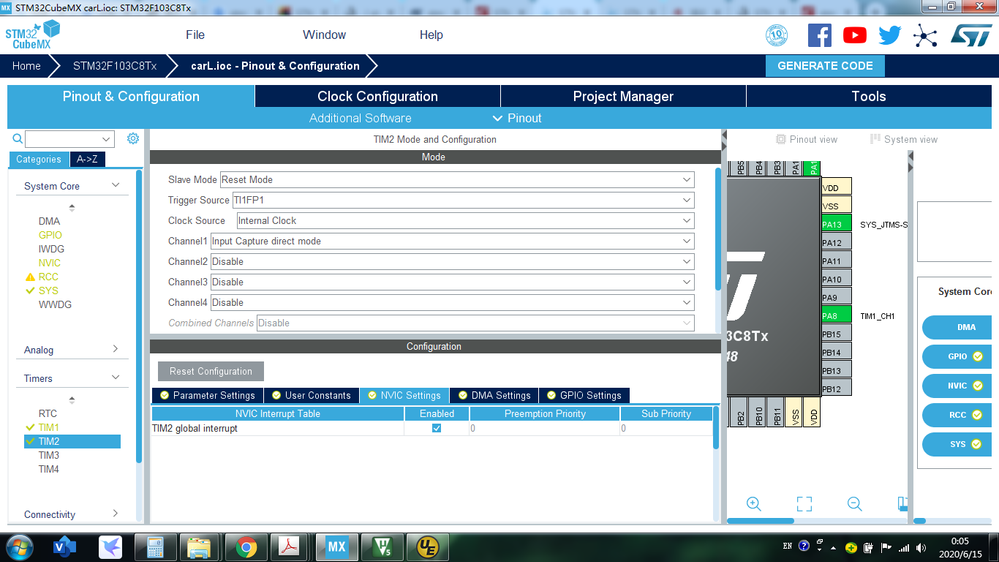Open the Adobe Acrobat taskbar icon
The height and width of the screenshot is (562, 999).
289,547
